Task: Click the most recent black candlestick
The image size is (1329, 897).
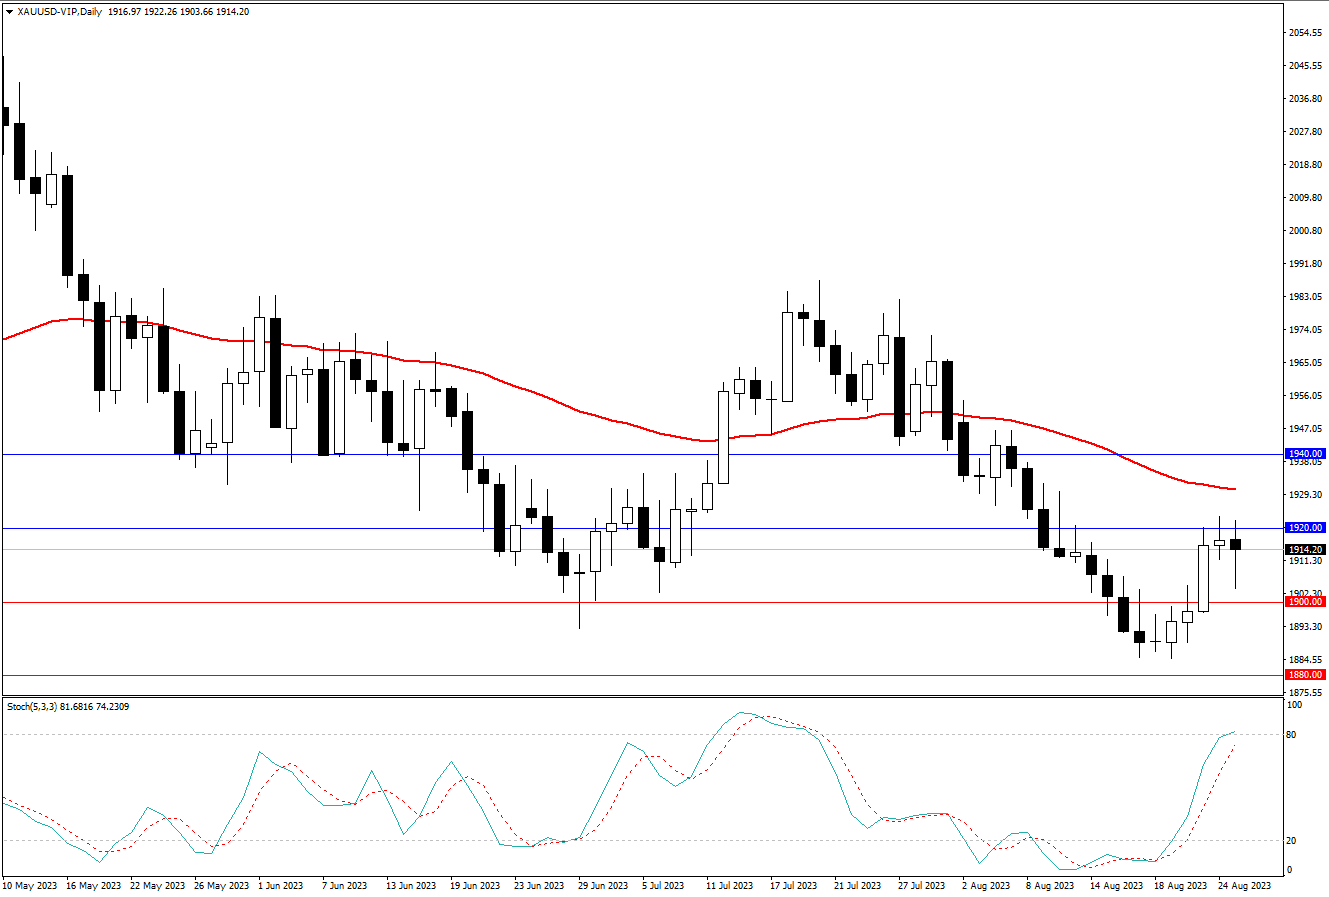Action: [1236, 544]
